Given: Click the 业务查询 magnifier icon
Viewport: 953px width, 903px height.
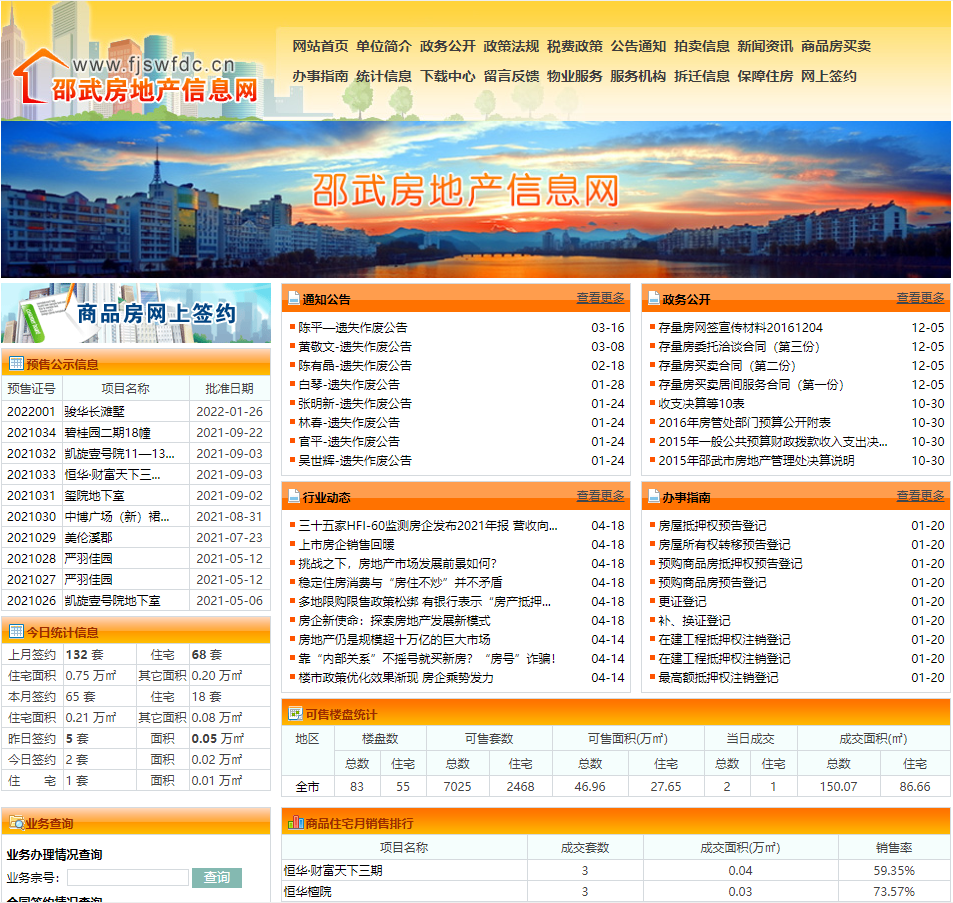Looking at the screenshot, I should [16, 824].
